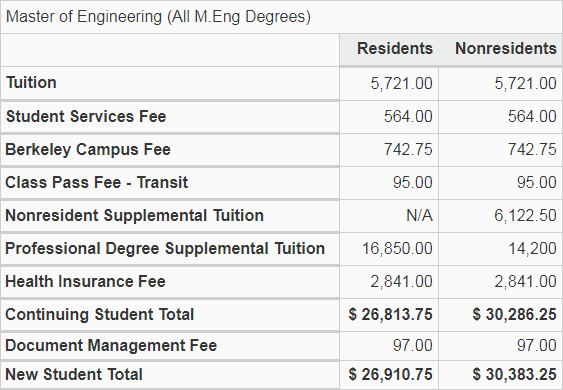Screen dimensions: 563x390
Task: Select the Nonresidents column header
Action: pos(506,48)
